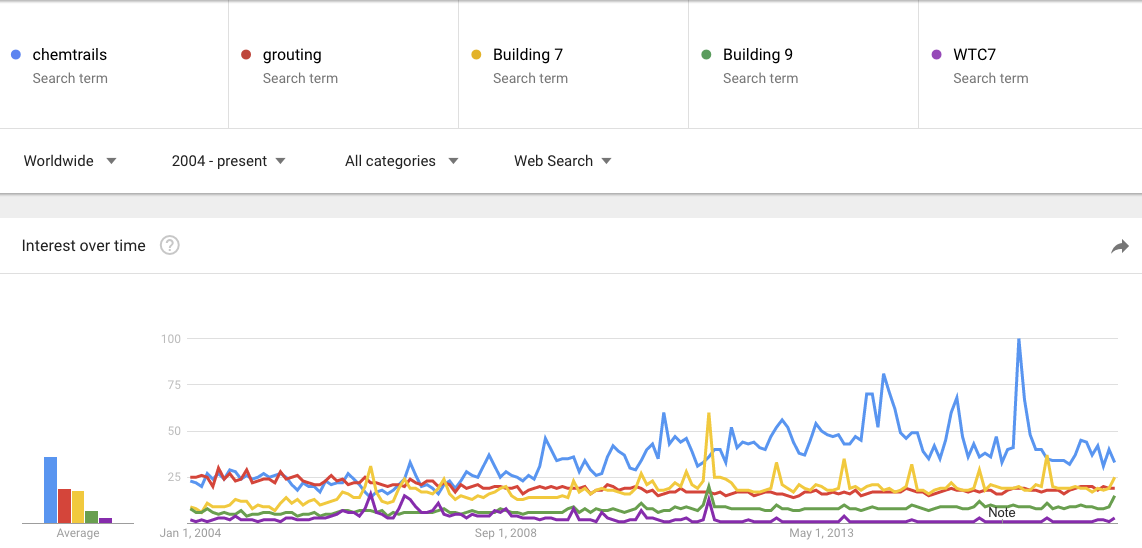Click the Note marker on the chart
The image size is (1142, 548).
coord(1002,512)
